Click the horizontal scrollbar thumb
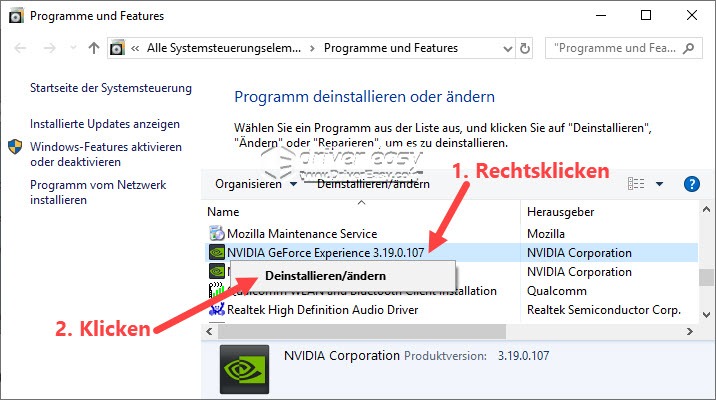This screenshot has width=716, height=400. coord(362,332)
